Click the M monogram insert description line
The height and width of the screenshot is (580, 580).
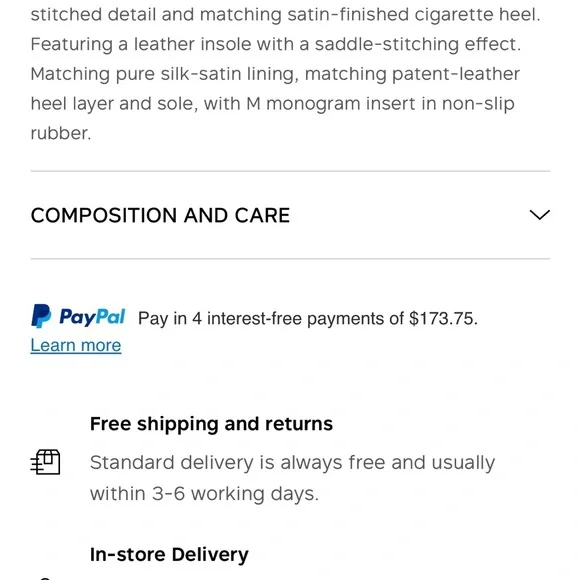coord(273,104)
